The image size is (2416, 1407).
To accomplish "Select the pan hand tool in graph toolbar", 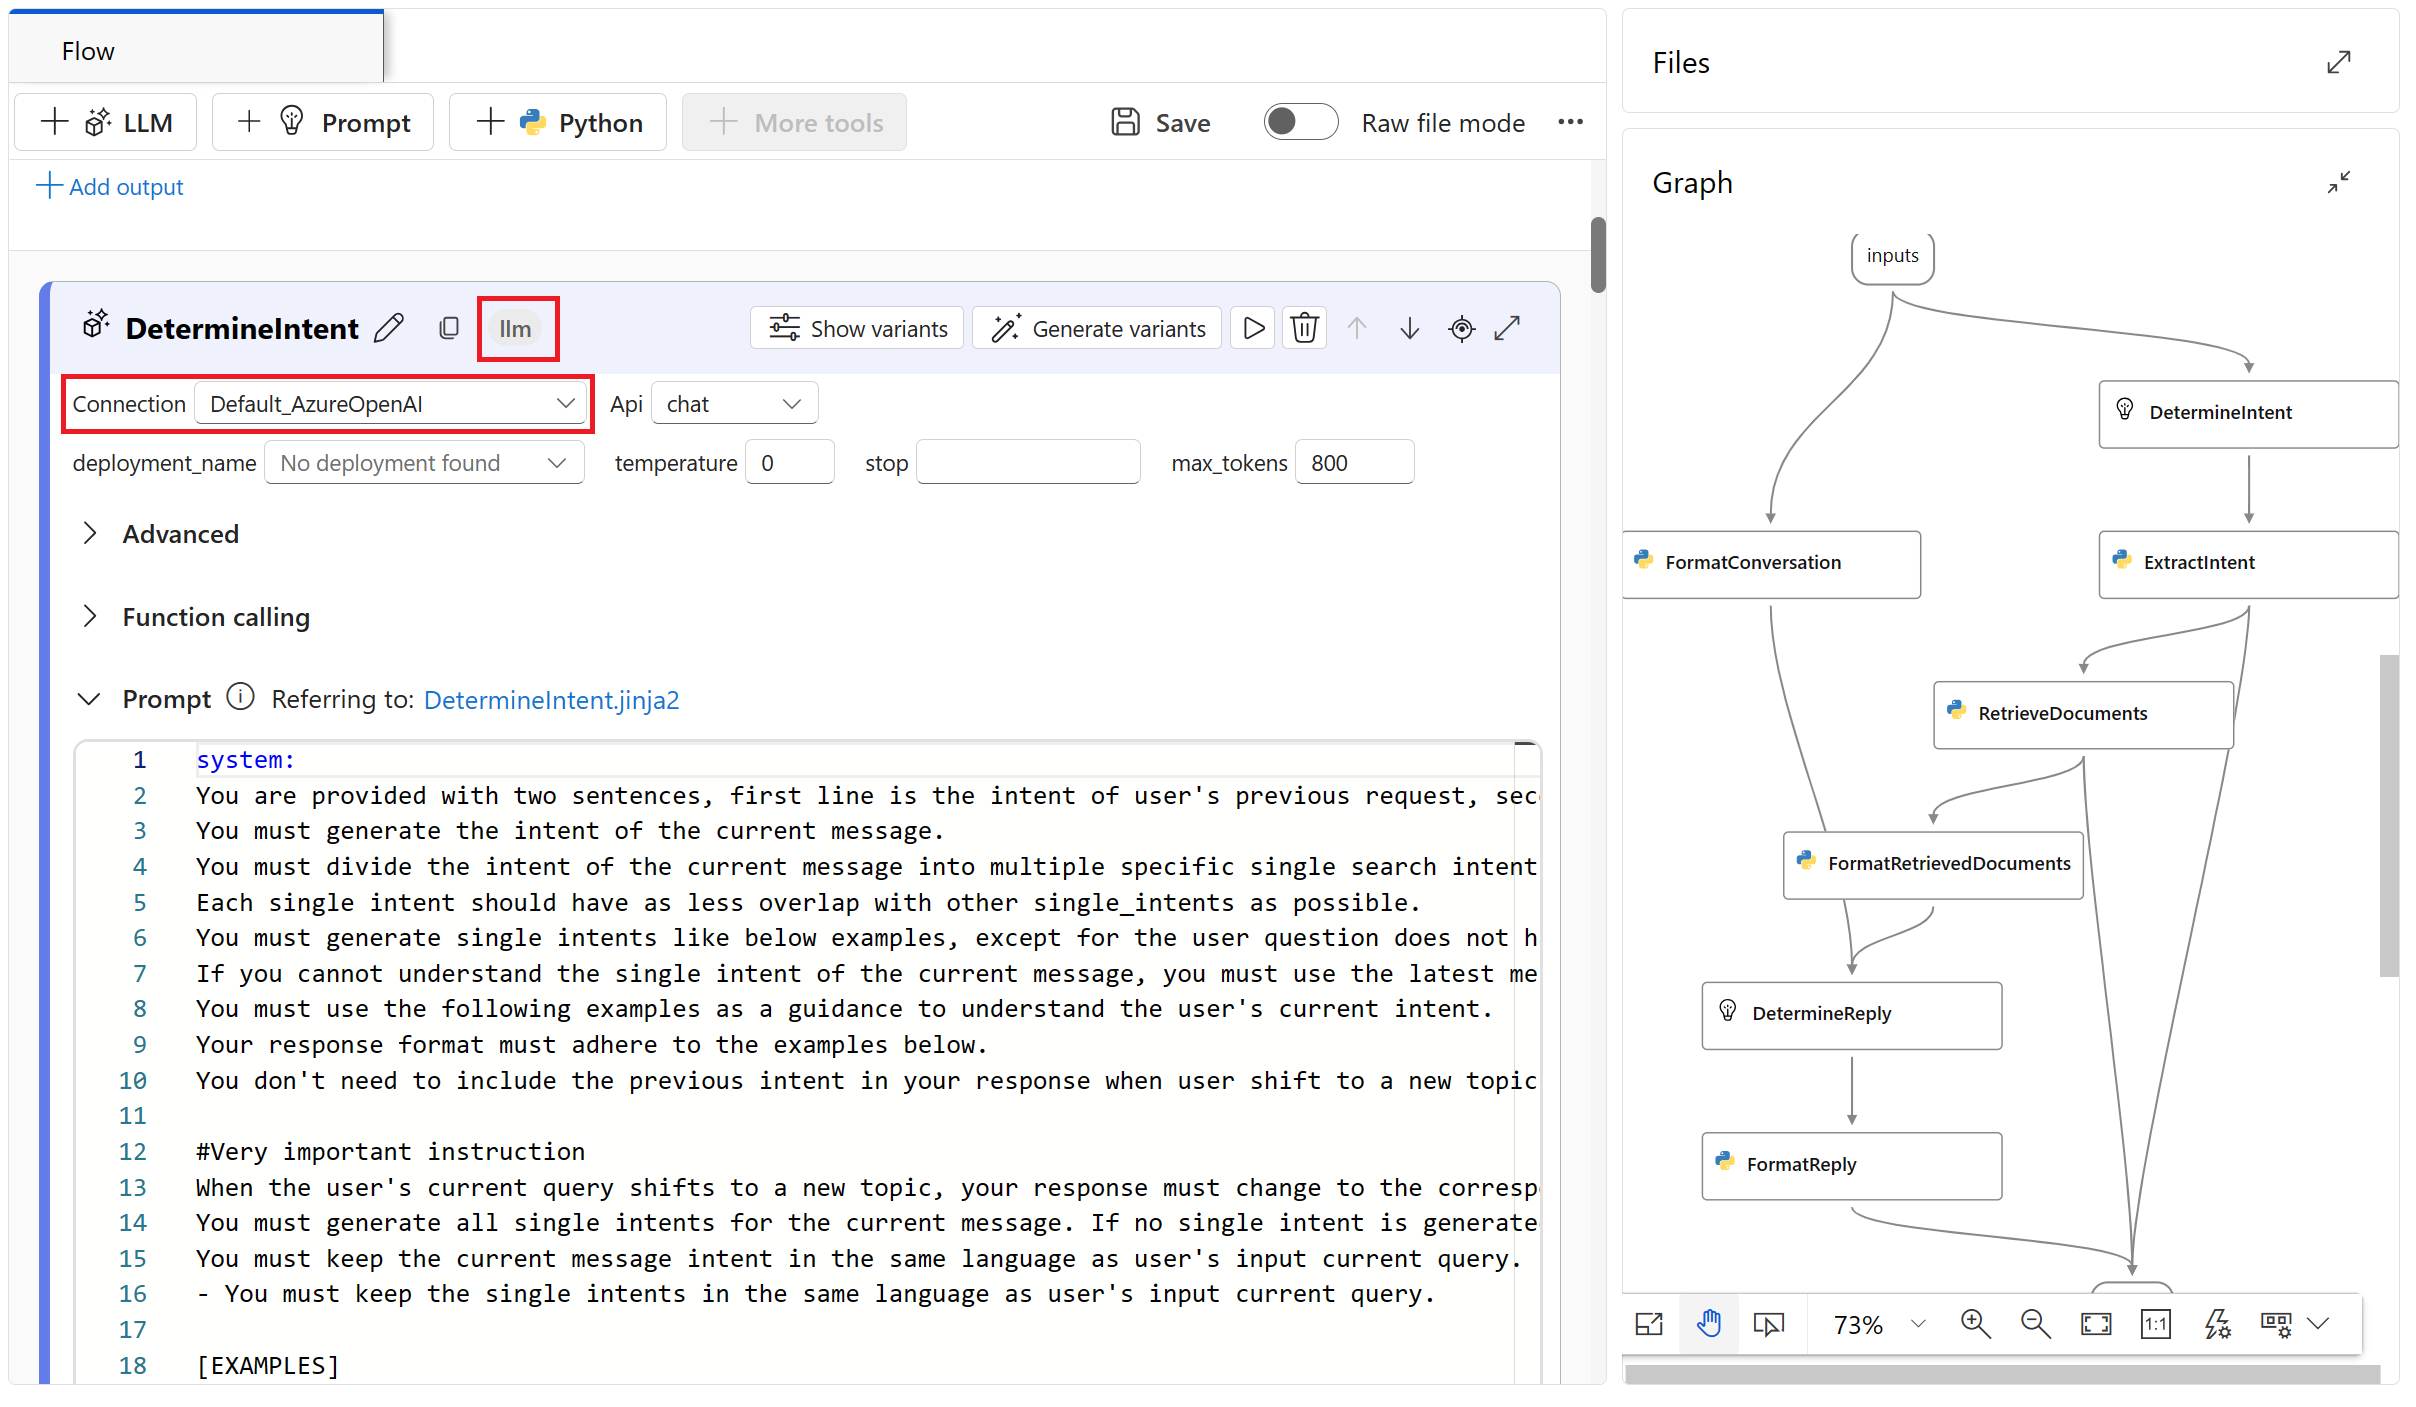I will pos(1709,1324).
